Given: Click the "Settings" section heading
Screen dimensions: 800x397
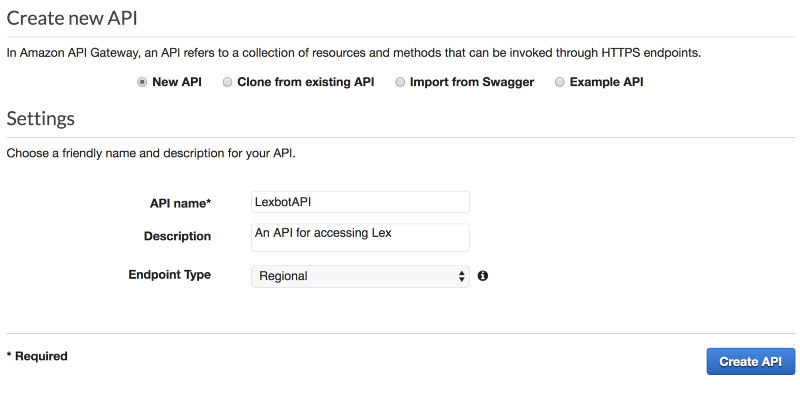Looking at the screenshot, I should point(40,118).
